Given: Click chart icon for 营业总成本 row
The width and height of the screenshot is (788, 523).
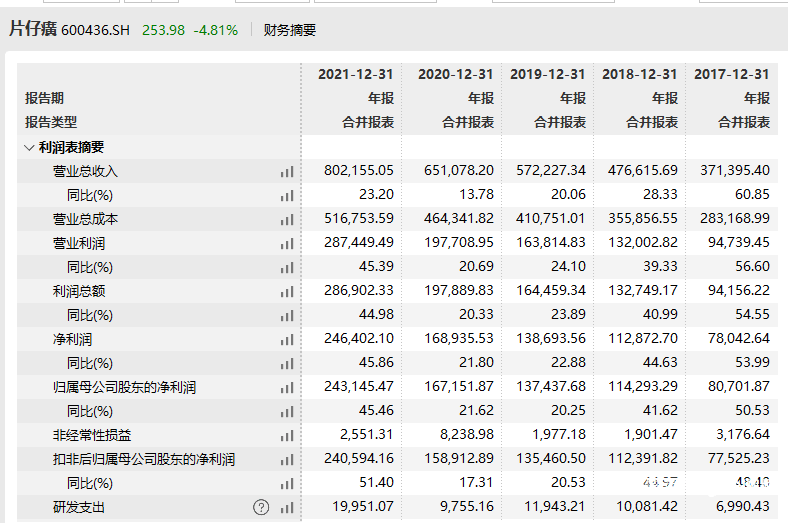Looking at the screenshot, I should (x=287, y=220).
